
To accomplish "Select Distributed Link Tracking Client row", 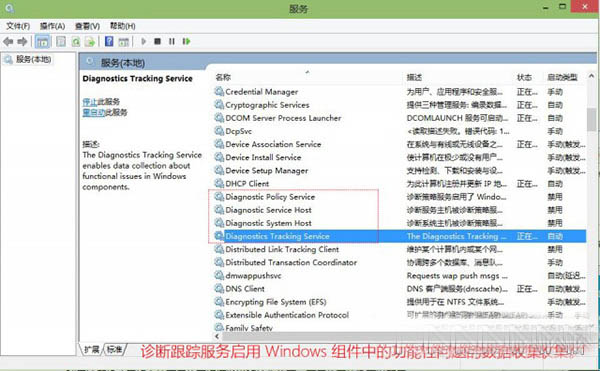I will point(399,249).
